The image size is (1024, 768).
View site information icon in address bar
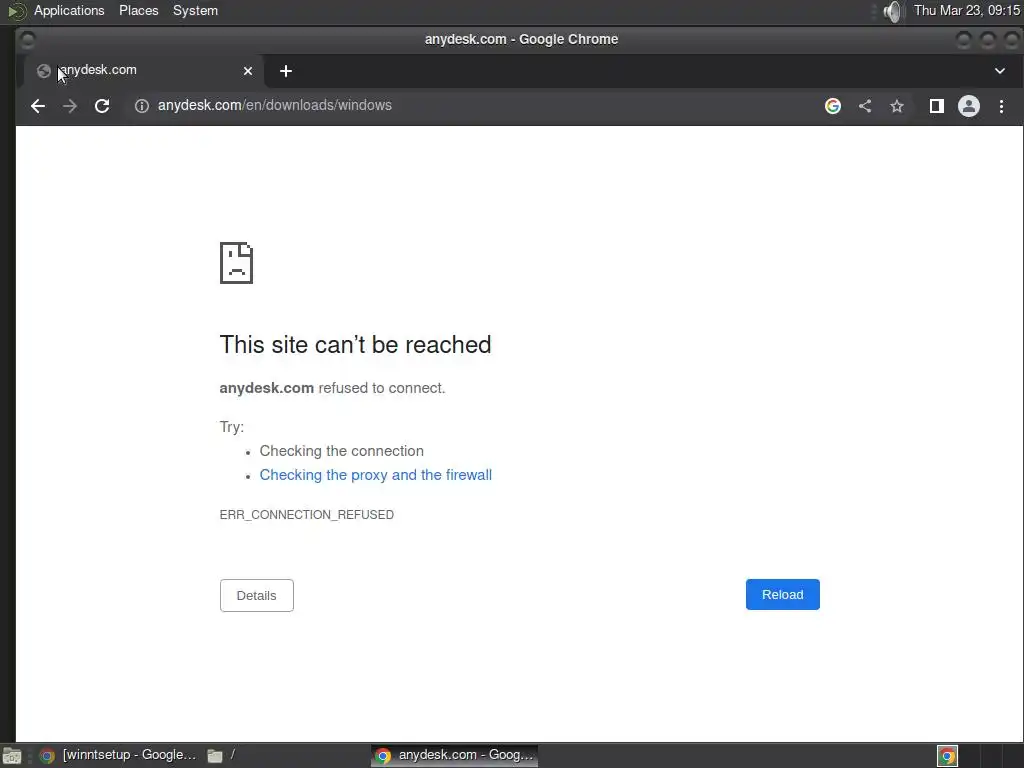coord(142,106)
